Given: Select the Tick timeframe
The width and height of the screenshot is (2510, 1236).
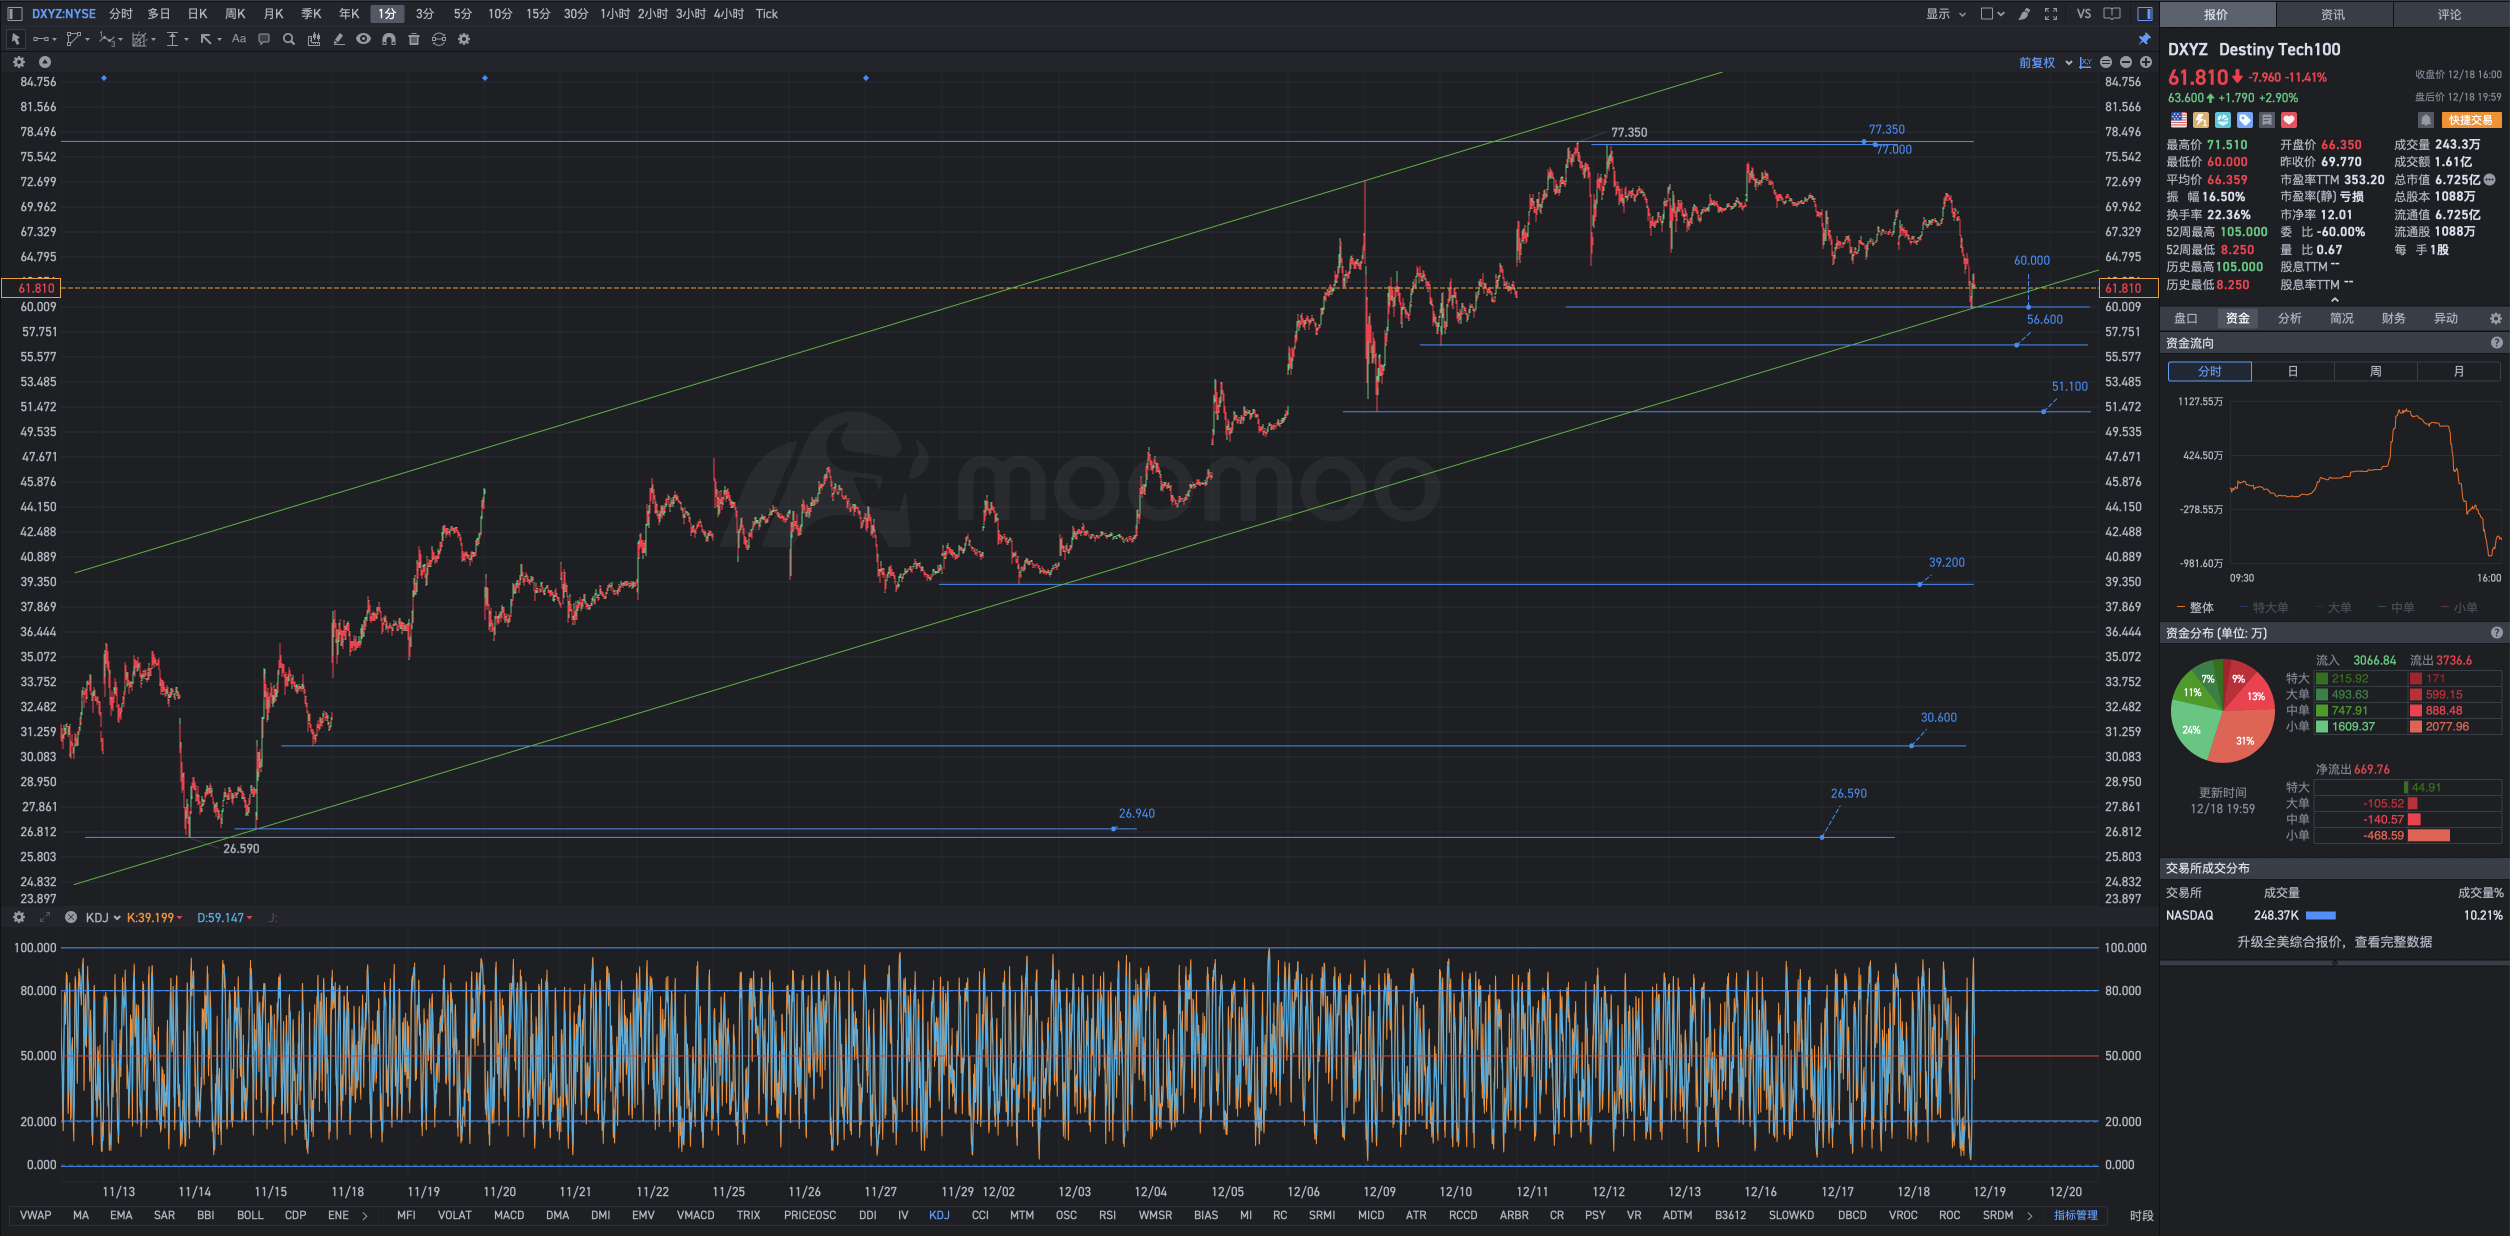Looking at the screenshot, I should click(x=767, y=14).
